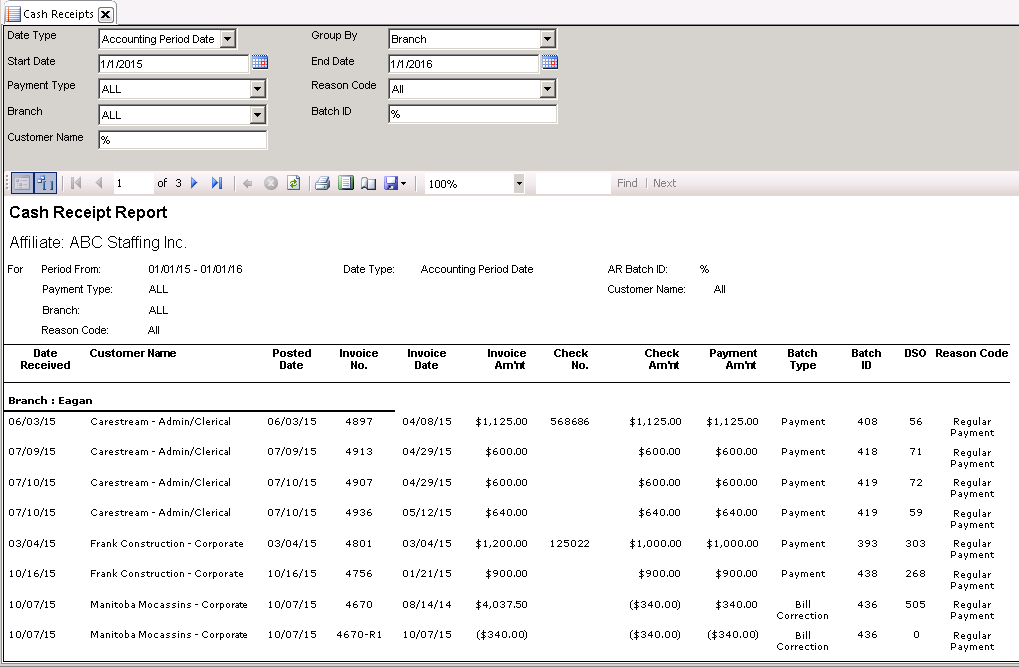This screenshot has height=667, width=1019.
Task: Open the zoom percentage dropdown
Action: coord(519,184)
